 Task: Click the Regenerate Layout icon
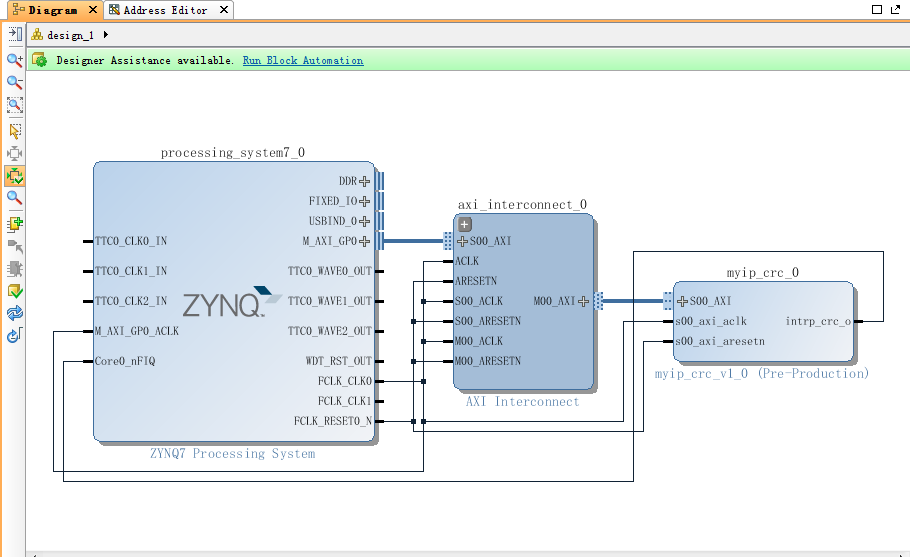click(15, 313)
